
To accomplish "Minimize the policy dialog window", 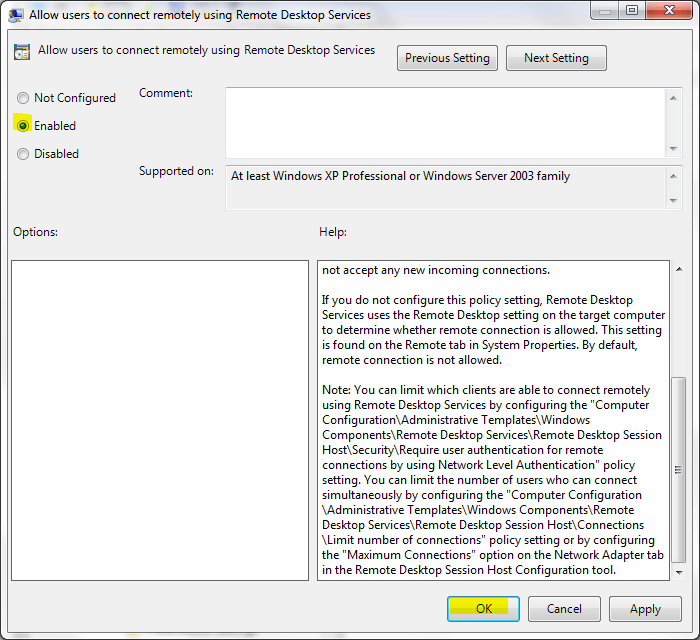I will [605, 11].
